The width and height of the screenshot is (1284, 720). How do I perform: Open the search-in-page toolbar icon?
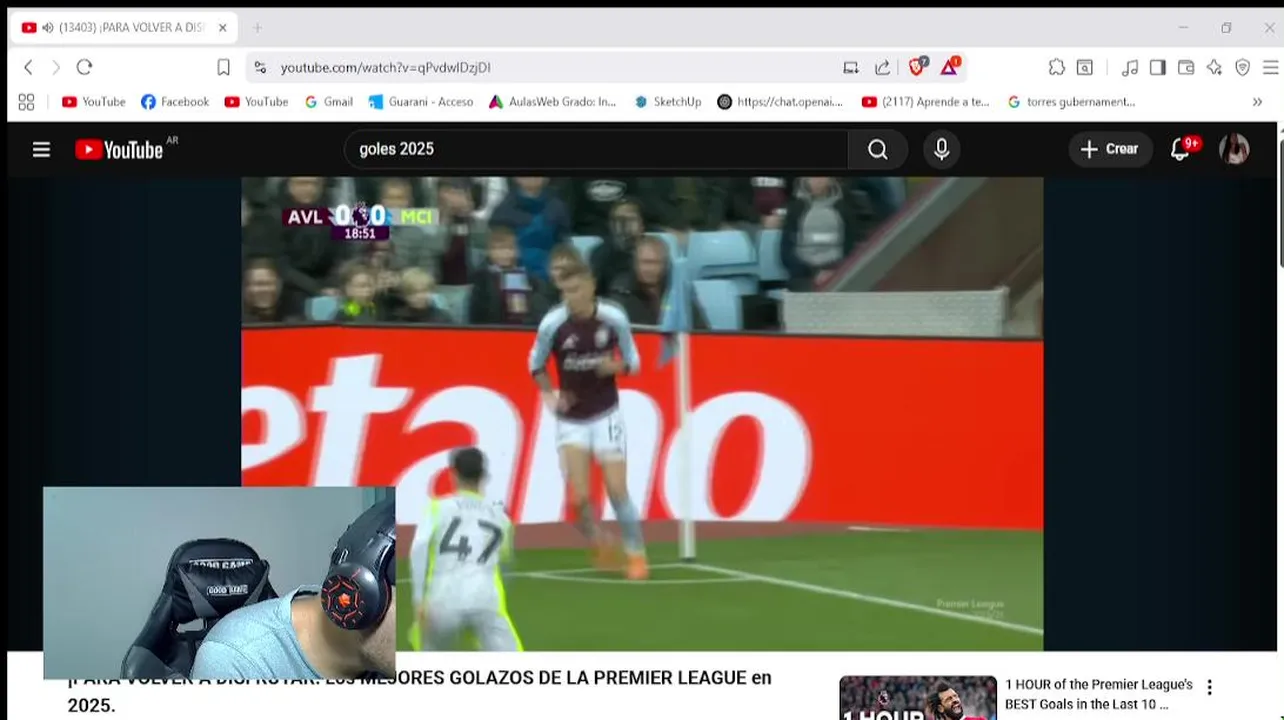point(1085,67)
